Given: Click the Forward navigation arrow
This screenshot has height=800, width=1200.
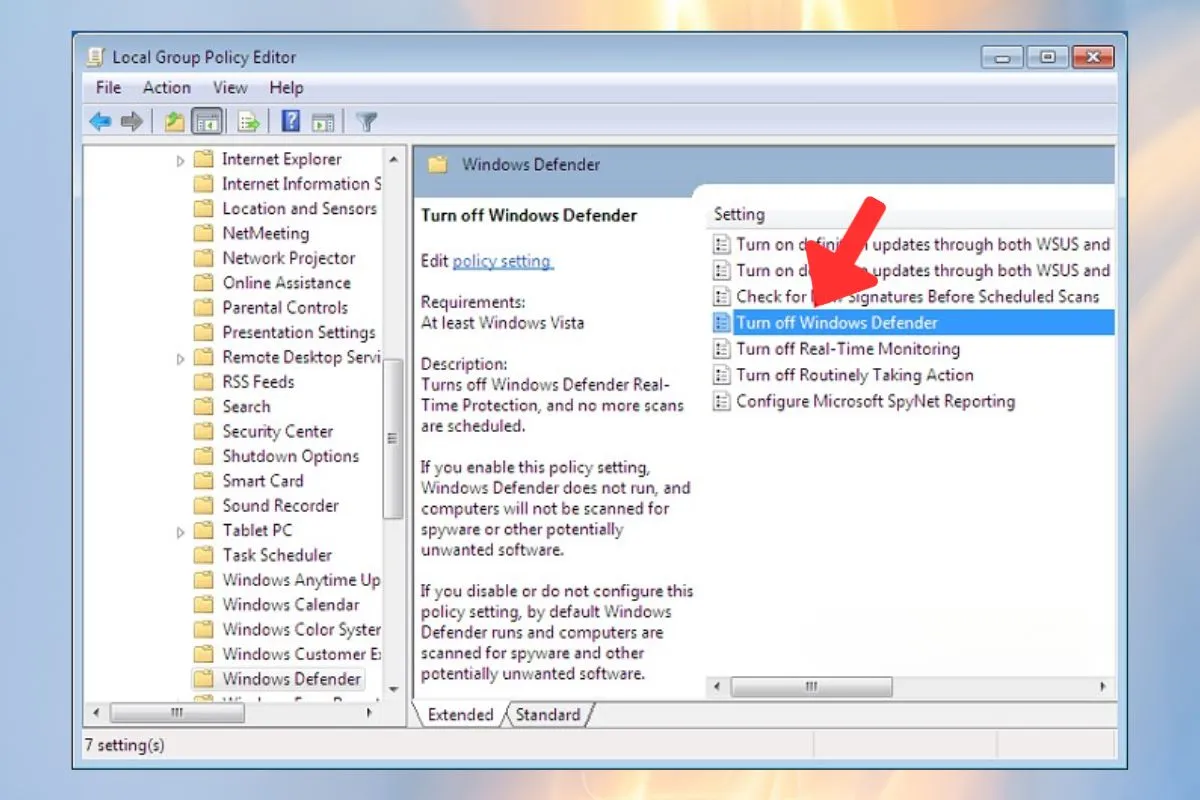Looking at the screenshot, I should click(x=131, y=120).
